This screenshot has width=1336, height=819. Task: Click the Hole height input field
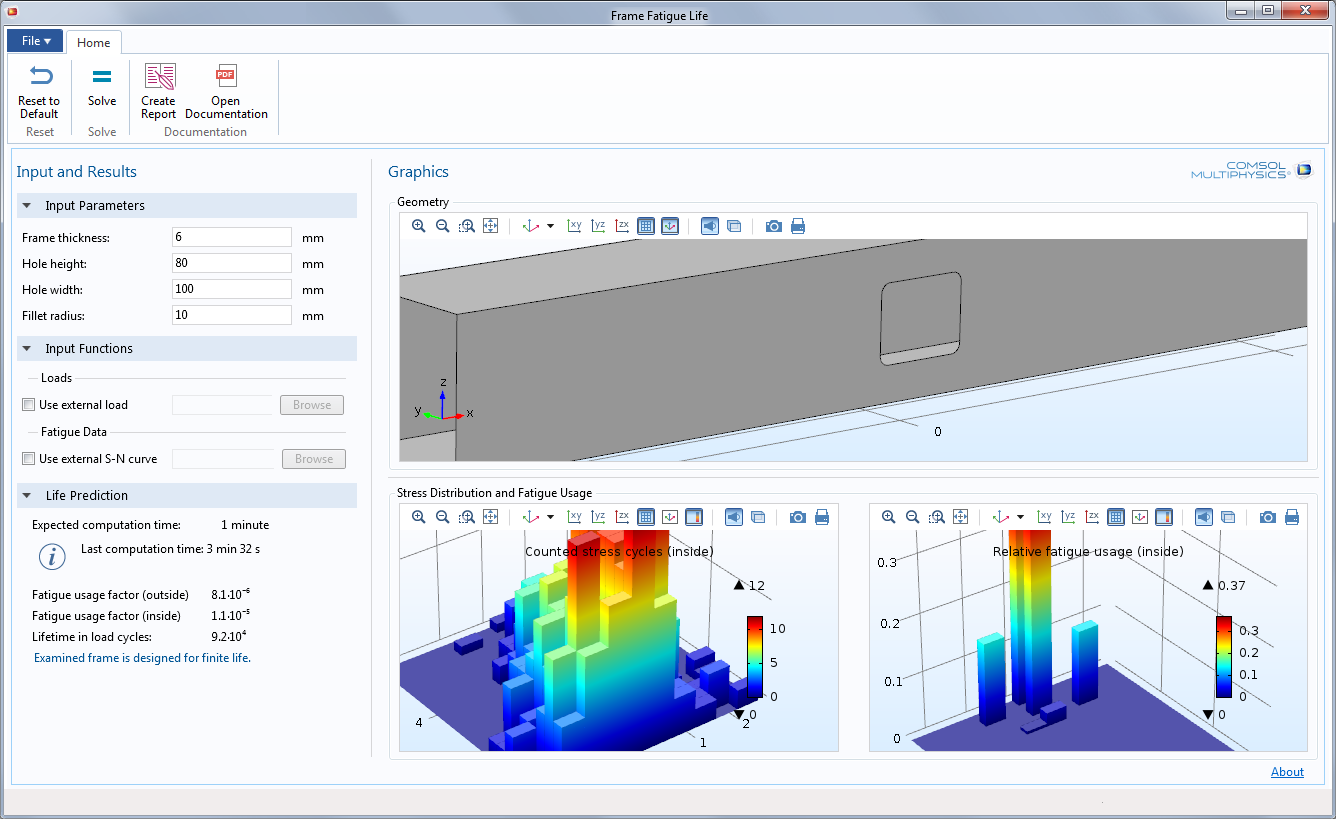(x=232, y=263)
